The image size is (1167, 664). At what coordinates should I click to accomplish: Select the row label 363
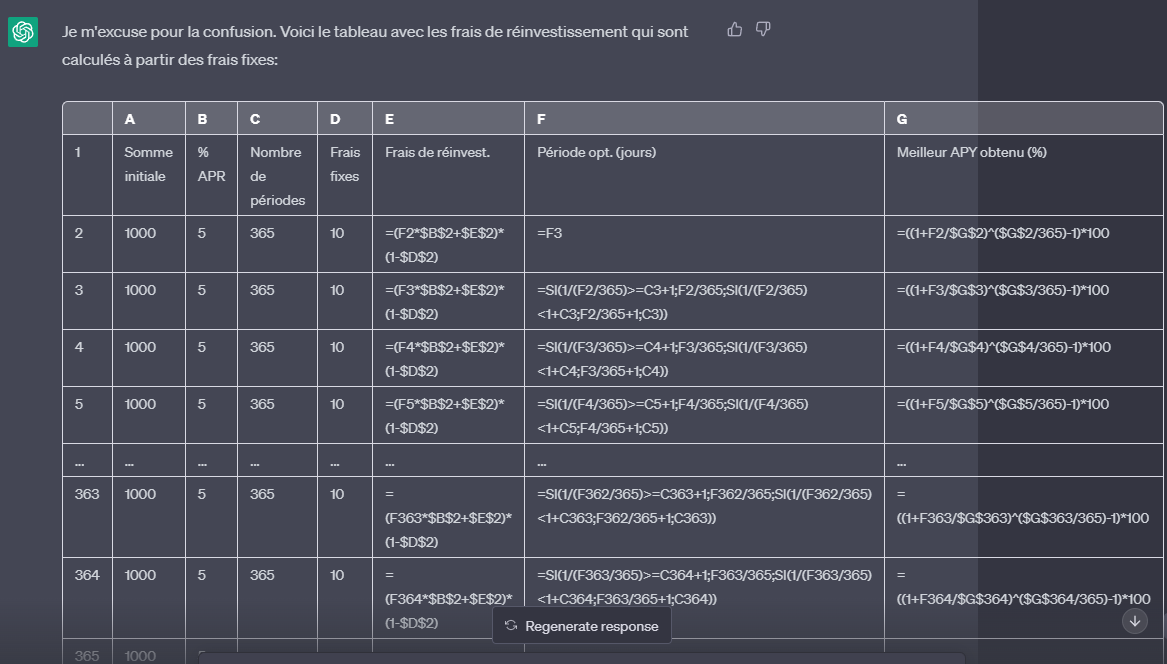pyautogui.click(x=87, y=494)
